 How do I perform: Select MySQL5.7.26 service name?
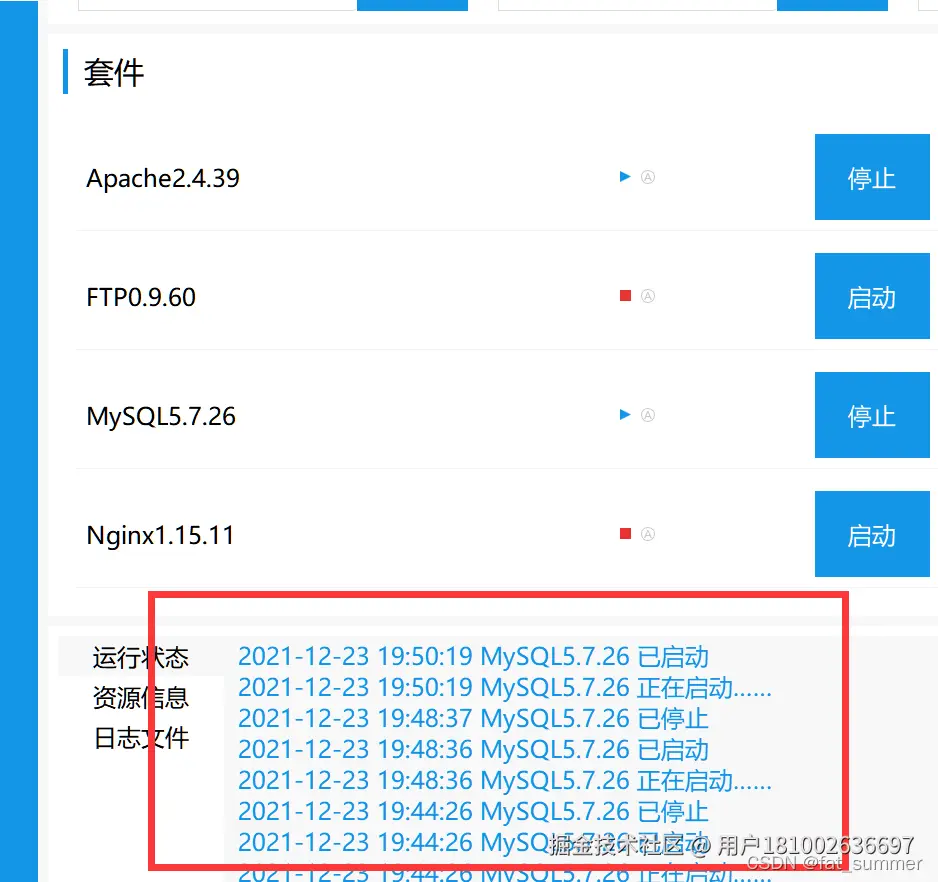click(161, 417)
